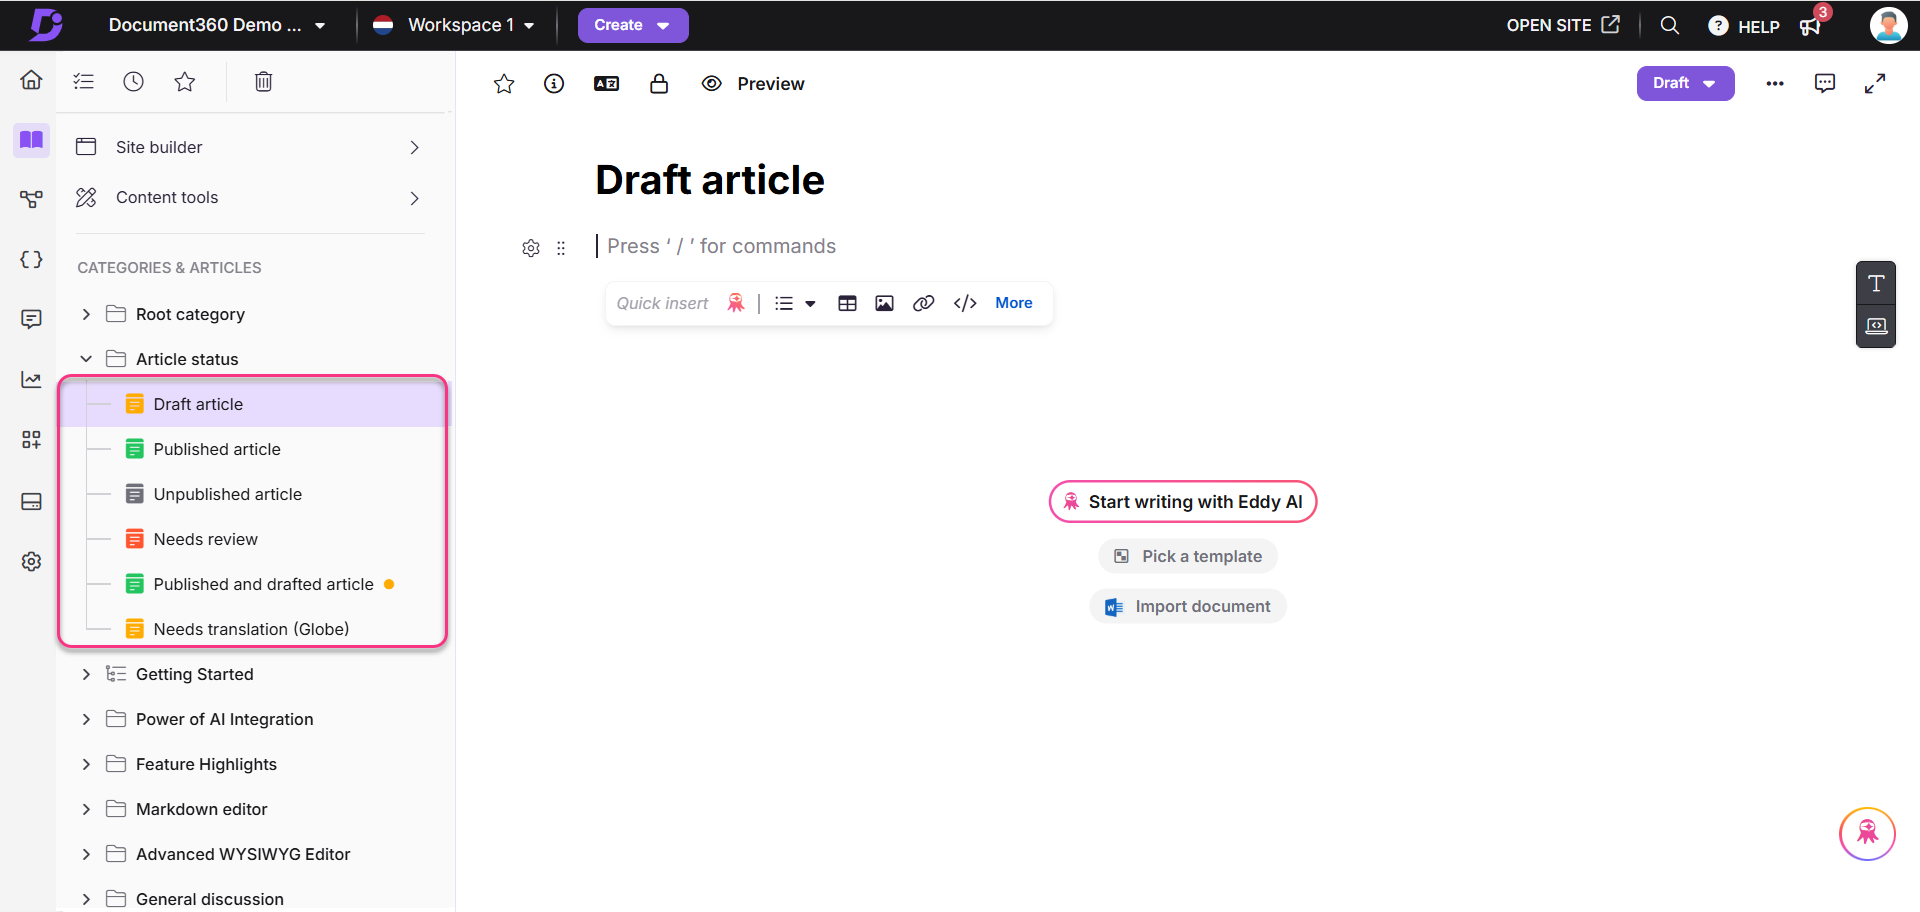Image resolution: width=1920 pixels, height=912 pixels.
Task: Expand the Power of AI Integration category
Action: [86, 719]
